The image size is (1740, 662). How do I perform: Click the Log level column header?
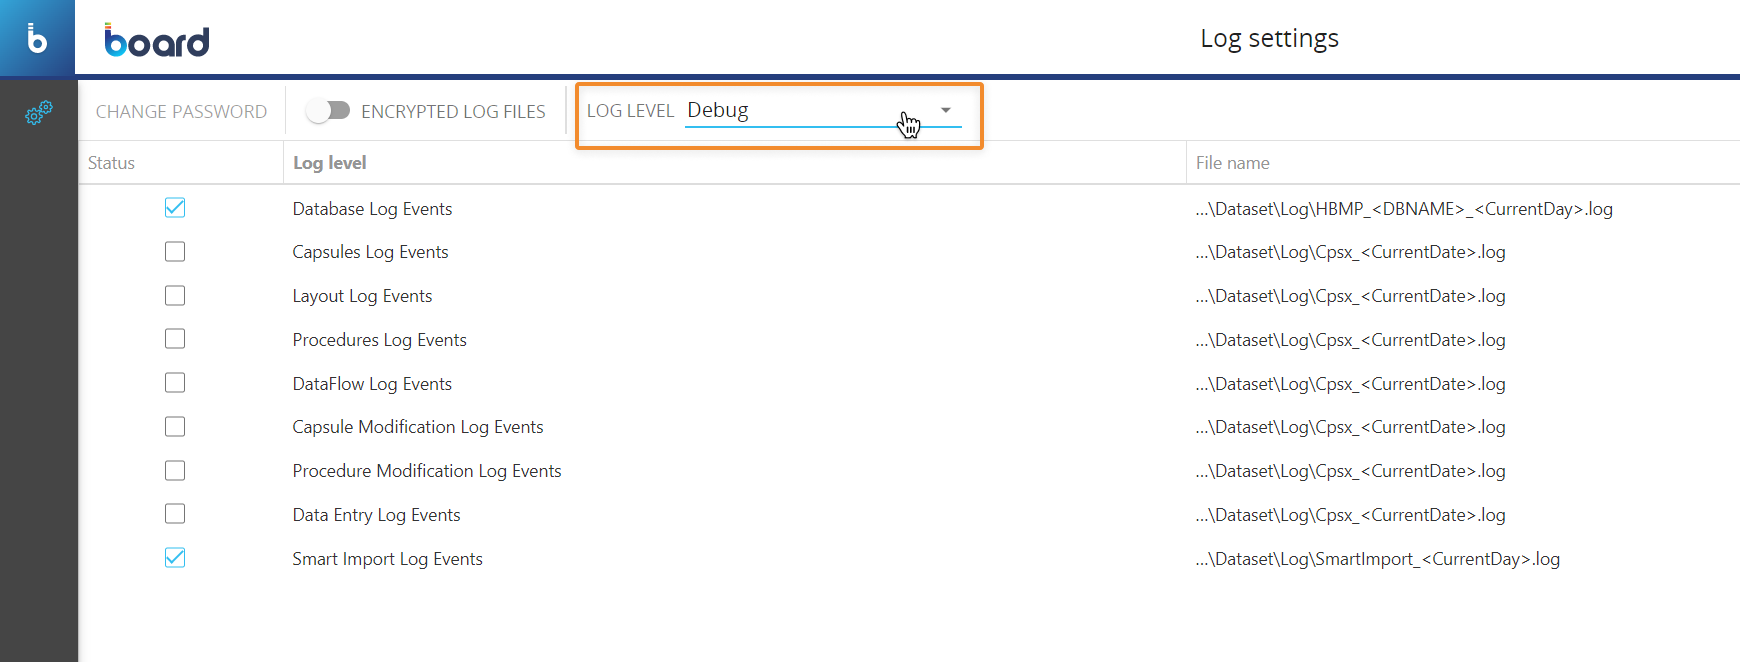pos(329,163)
